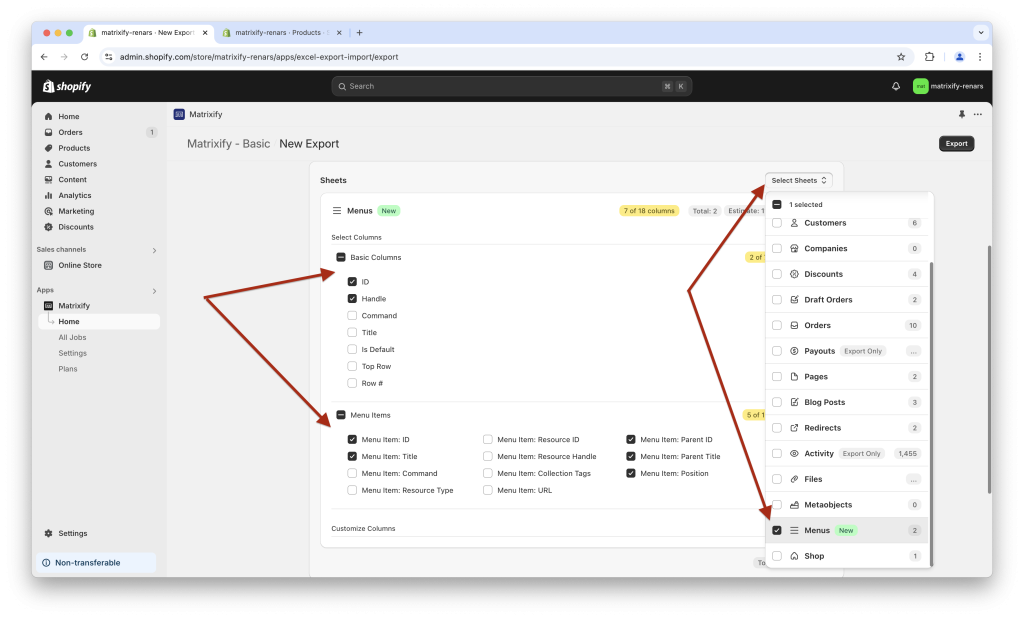The height and width of the screenshot is (619, 1024).
Task: Collapse the Menu Items group
Action: [x=339, y=414]
